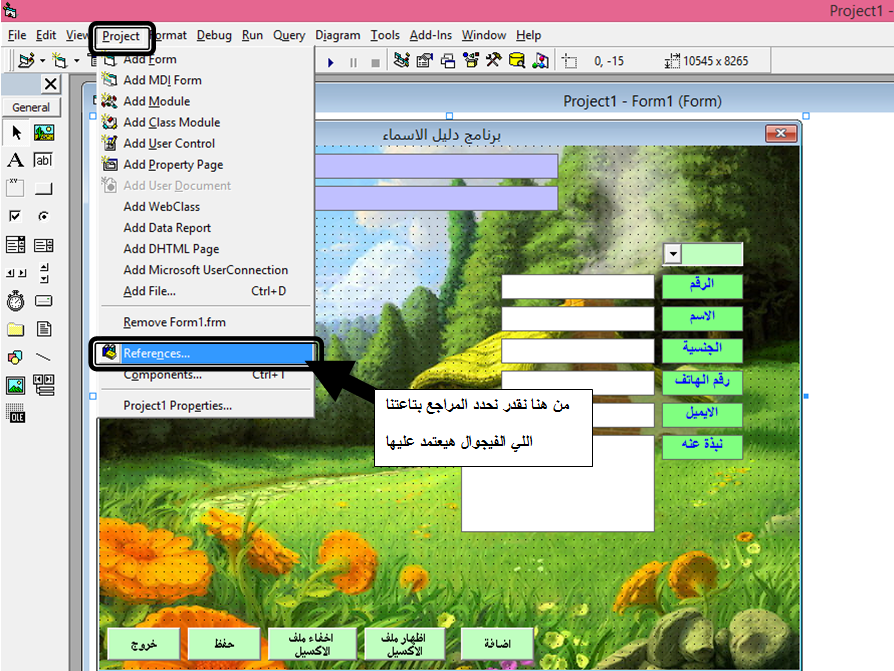Choose the Image control tool
This screenshot has height=671, width=894.
click(16, 385)
